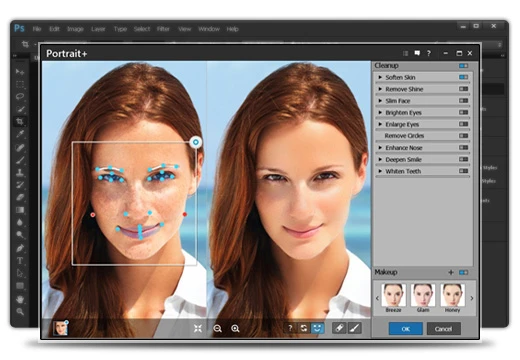The image size is (520, 360).
Task: Click fit-to-screen icon in Portrait+ bottom bar
Action: 198,329
